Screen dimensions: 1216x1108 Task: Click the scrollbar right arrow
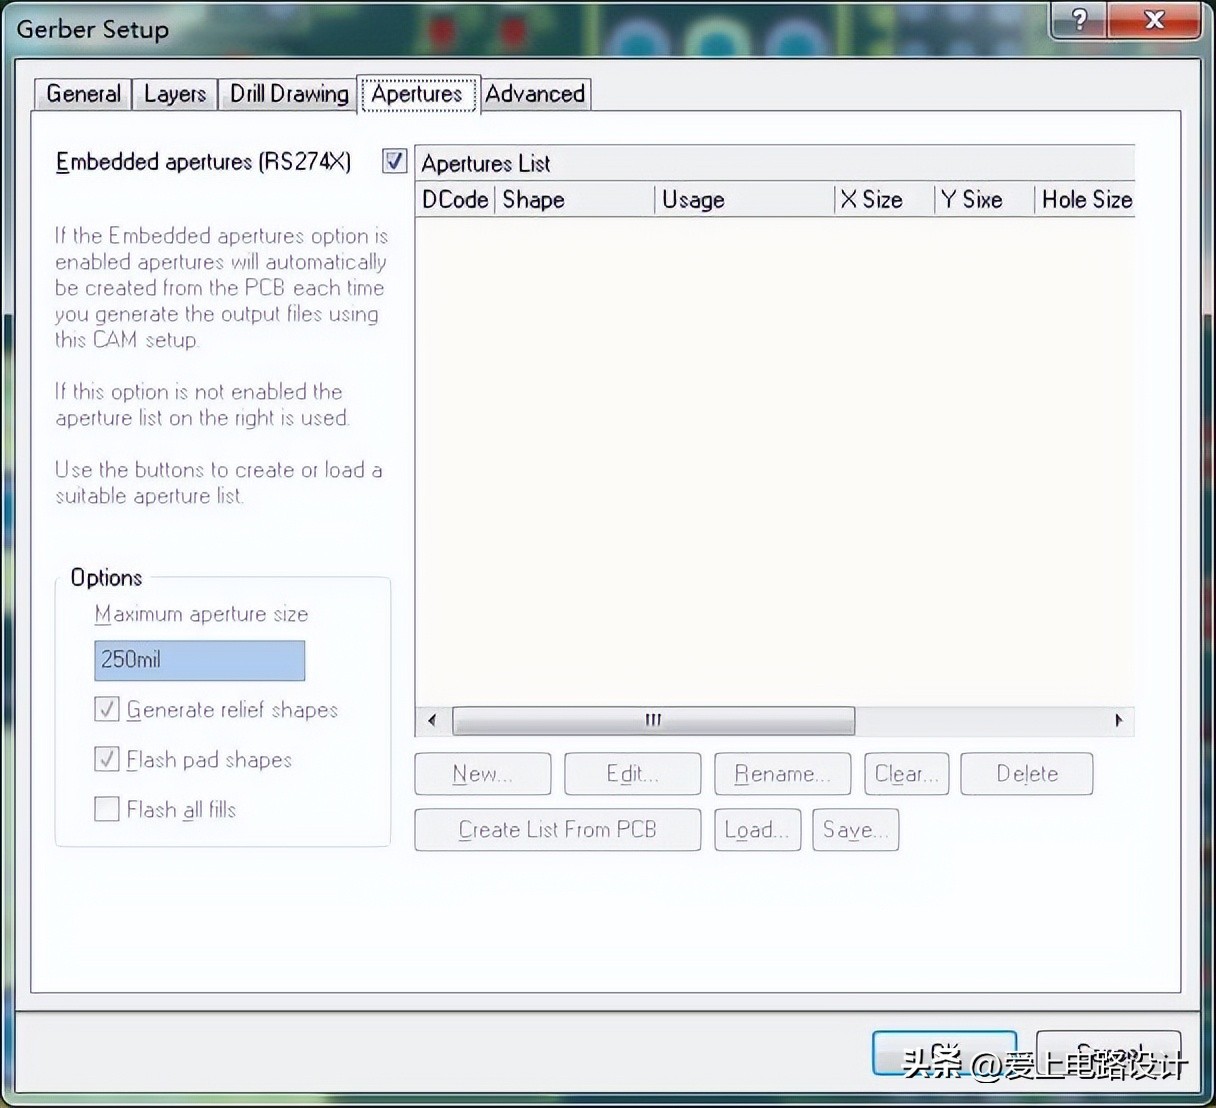click(x=1118, y=720)
